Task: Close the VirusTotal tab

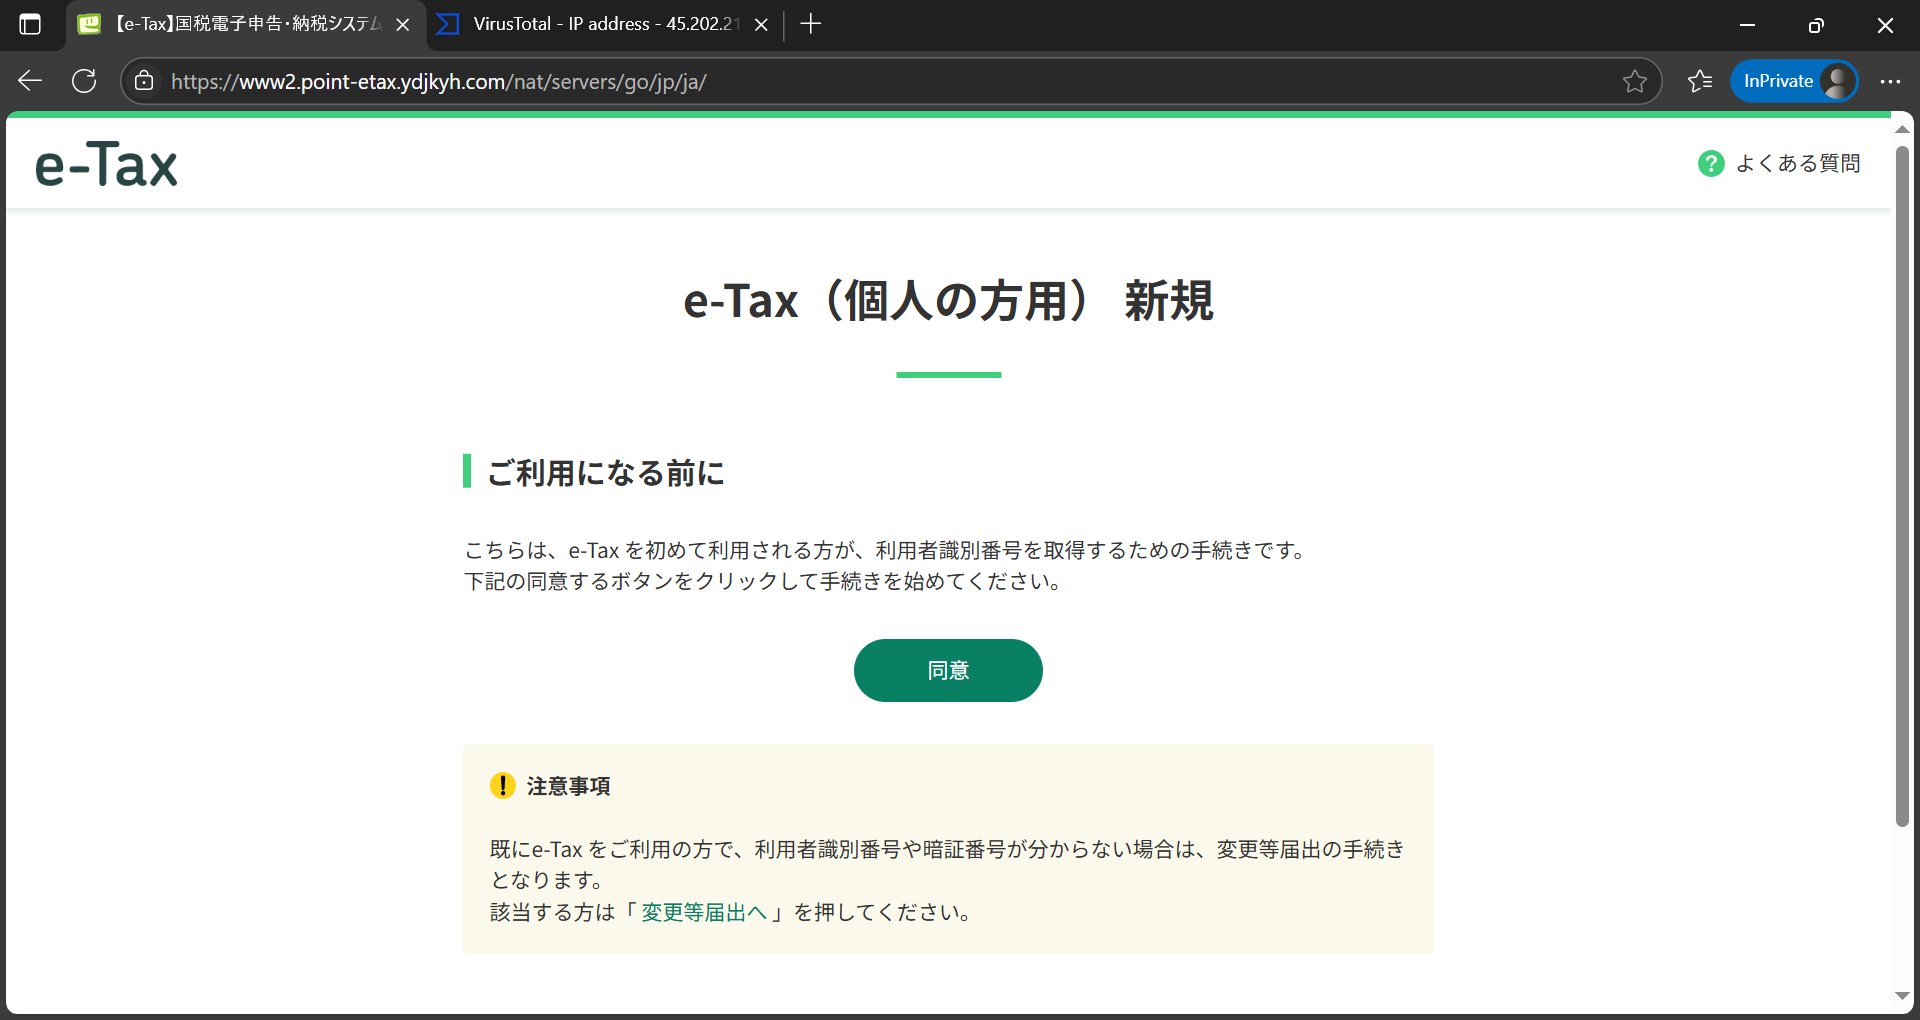Action: pyautogui.click(x=761, y=25)
